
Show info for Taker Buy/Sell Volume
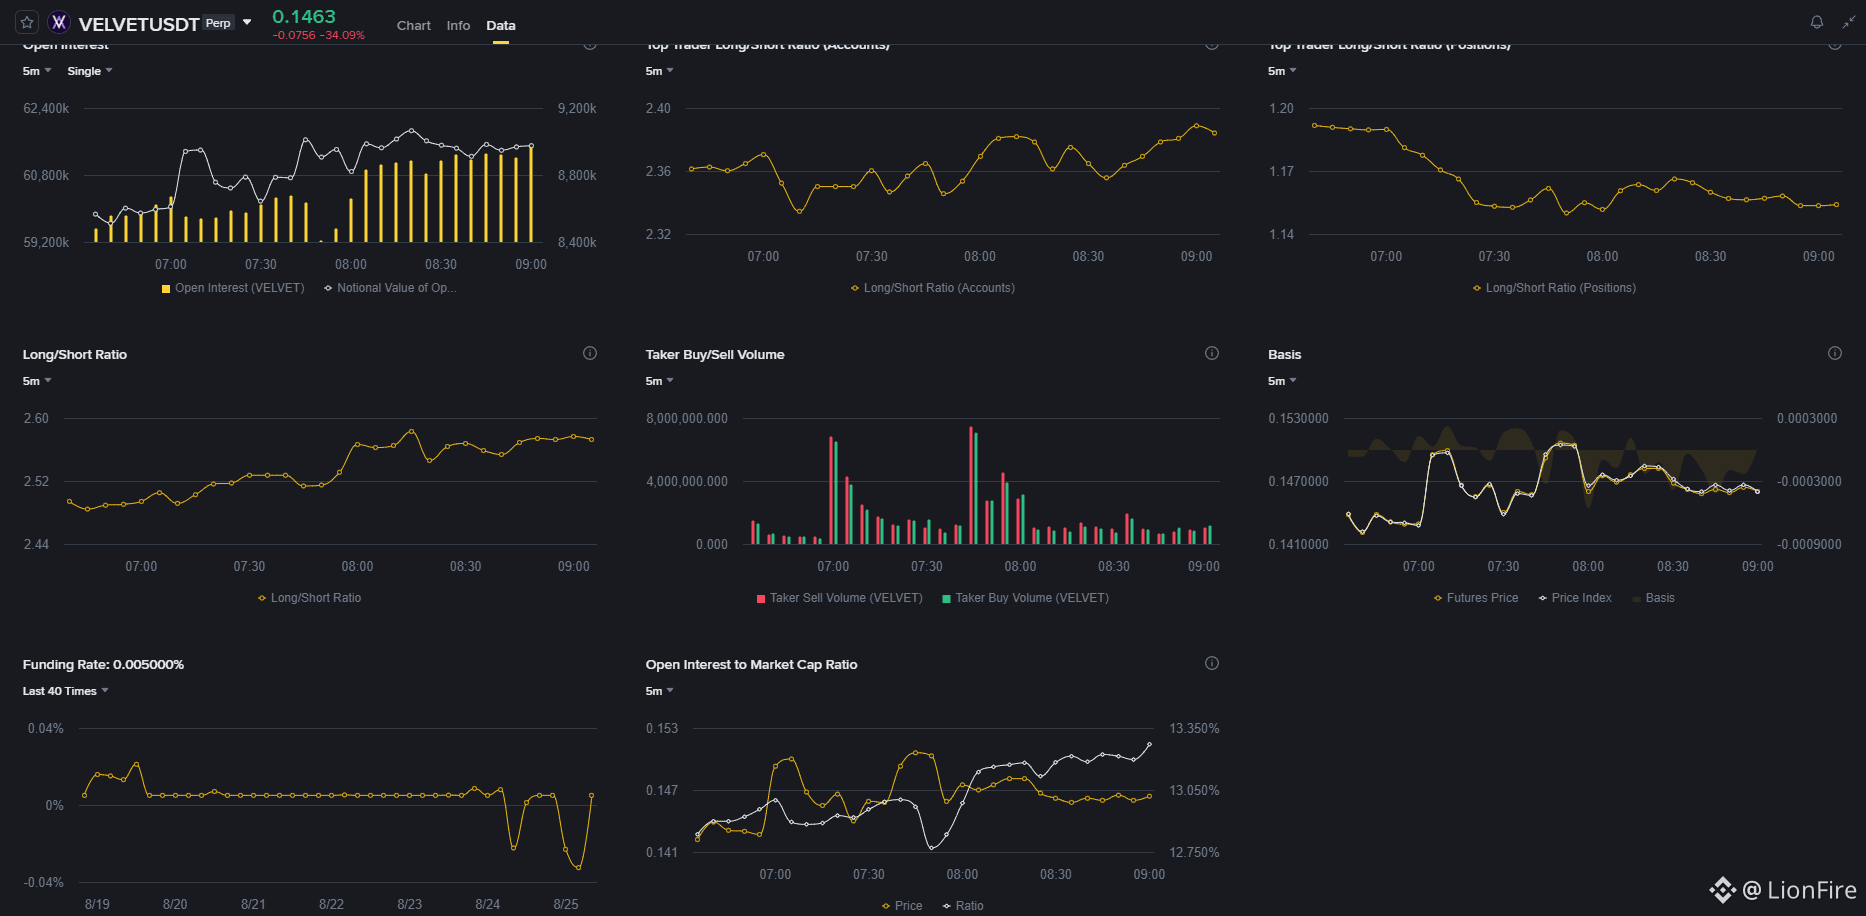(1212, 353)
